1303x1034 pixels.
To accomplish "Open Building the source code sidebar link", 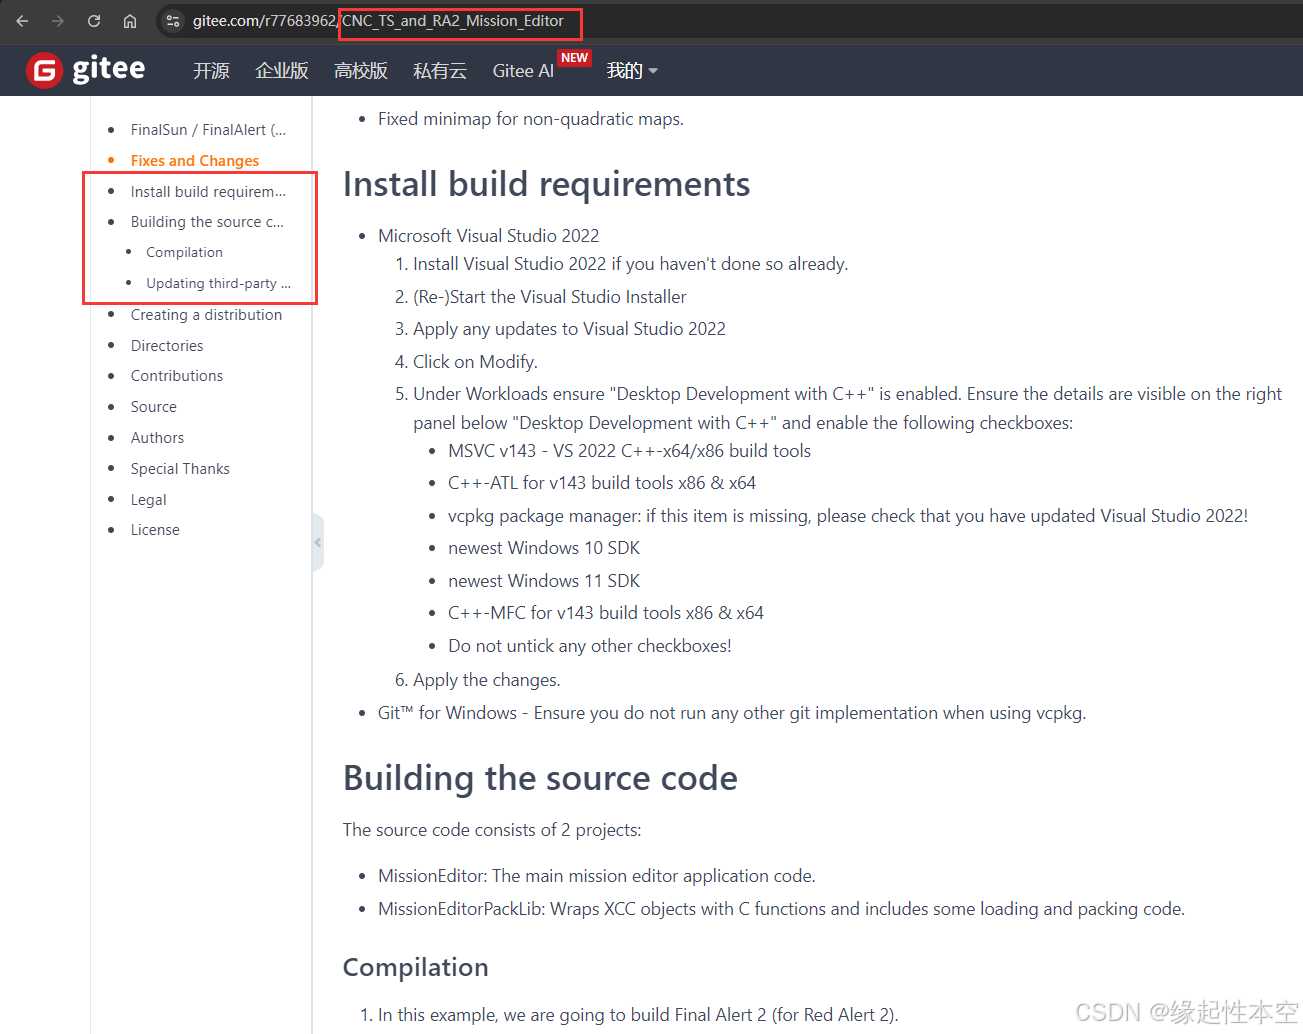I will click(207, 221).
